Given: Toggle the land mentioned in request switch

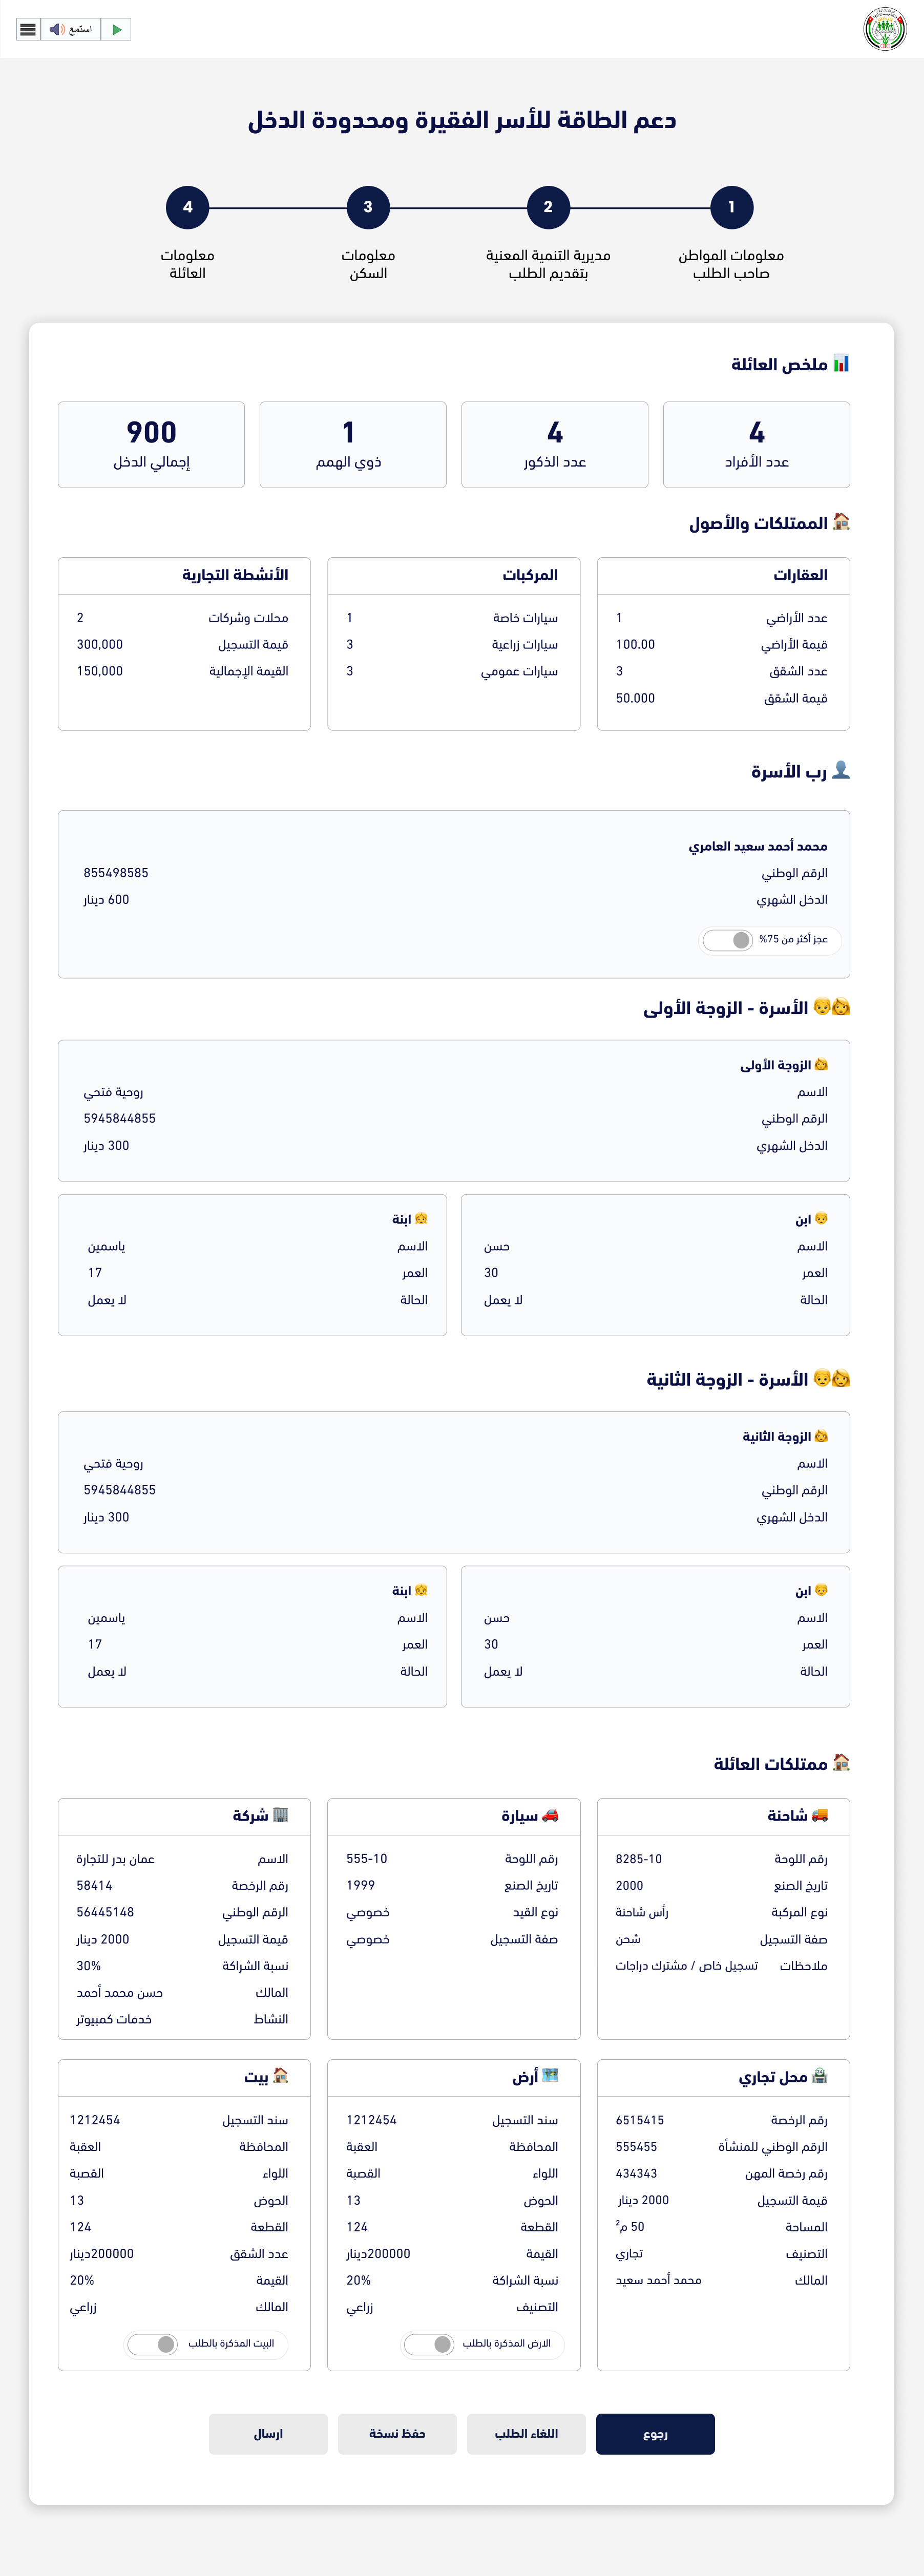Looking at the screenshot, I should click(430, 2344).
